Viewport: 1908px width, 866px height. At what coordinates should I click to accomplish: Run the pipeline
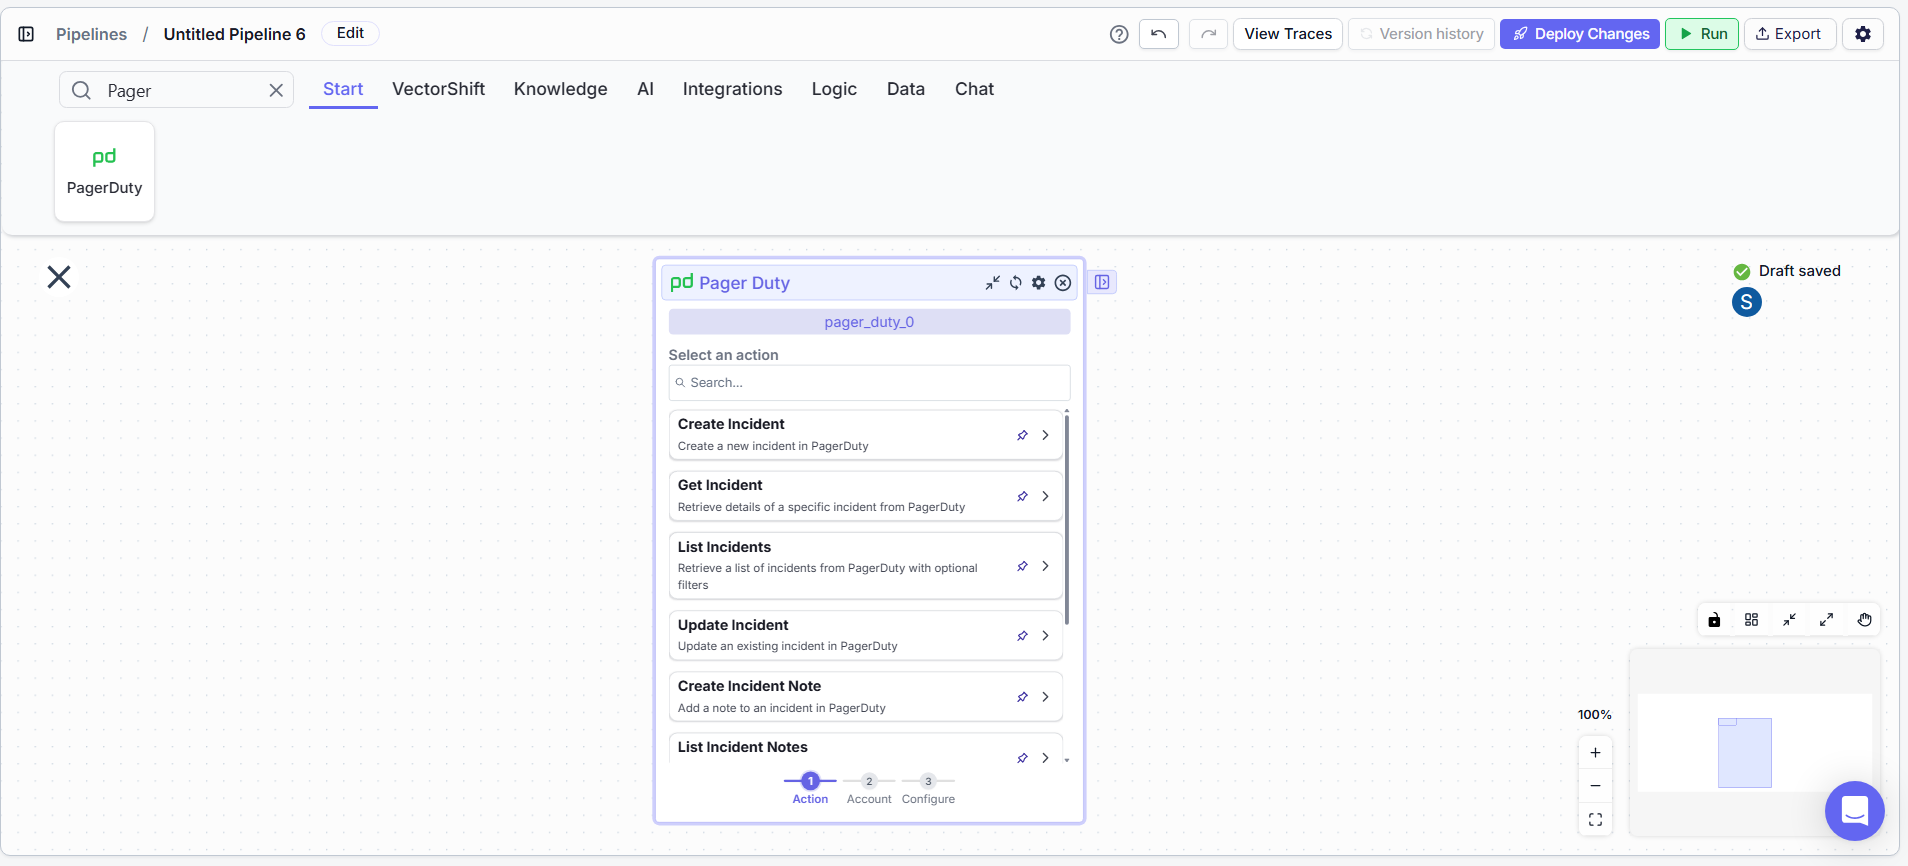click(x=1702, y=34)
